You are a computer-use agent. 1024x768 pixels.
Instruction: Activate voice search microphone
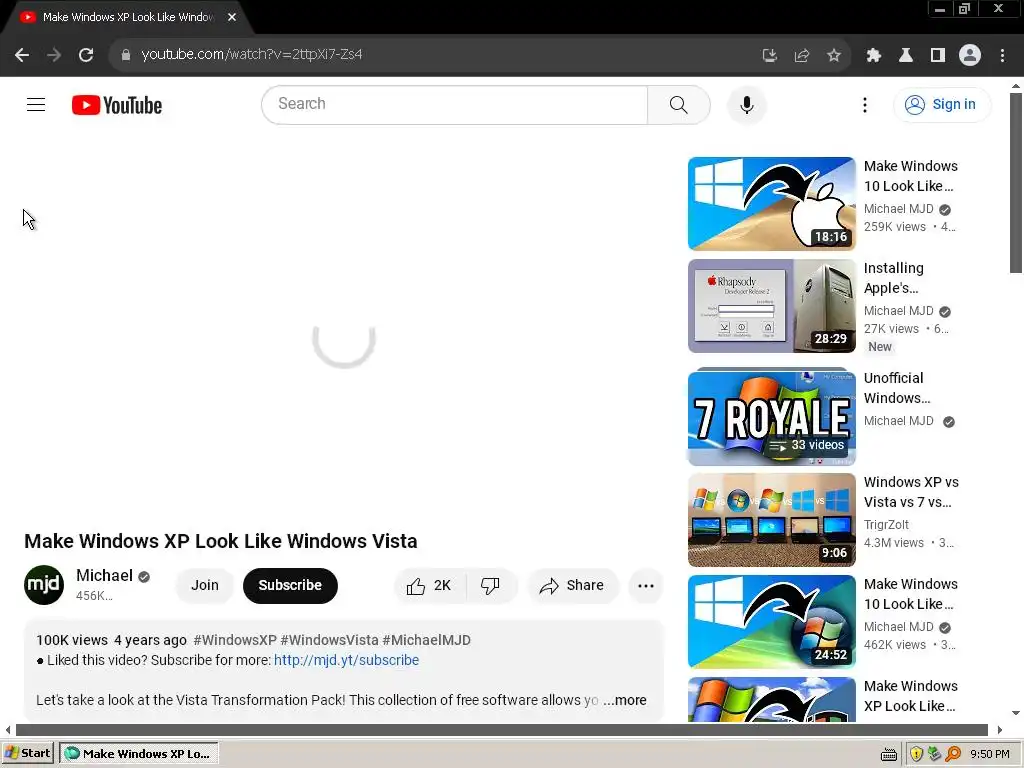pos(746,104)
